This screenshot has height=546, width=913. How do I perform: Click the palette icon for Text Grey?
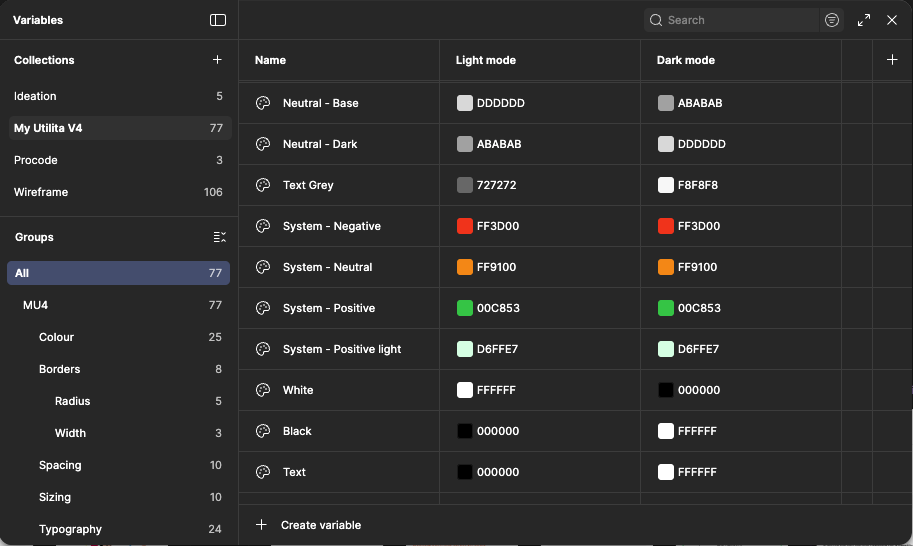[263, 185]
